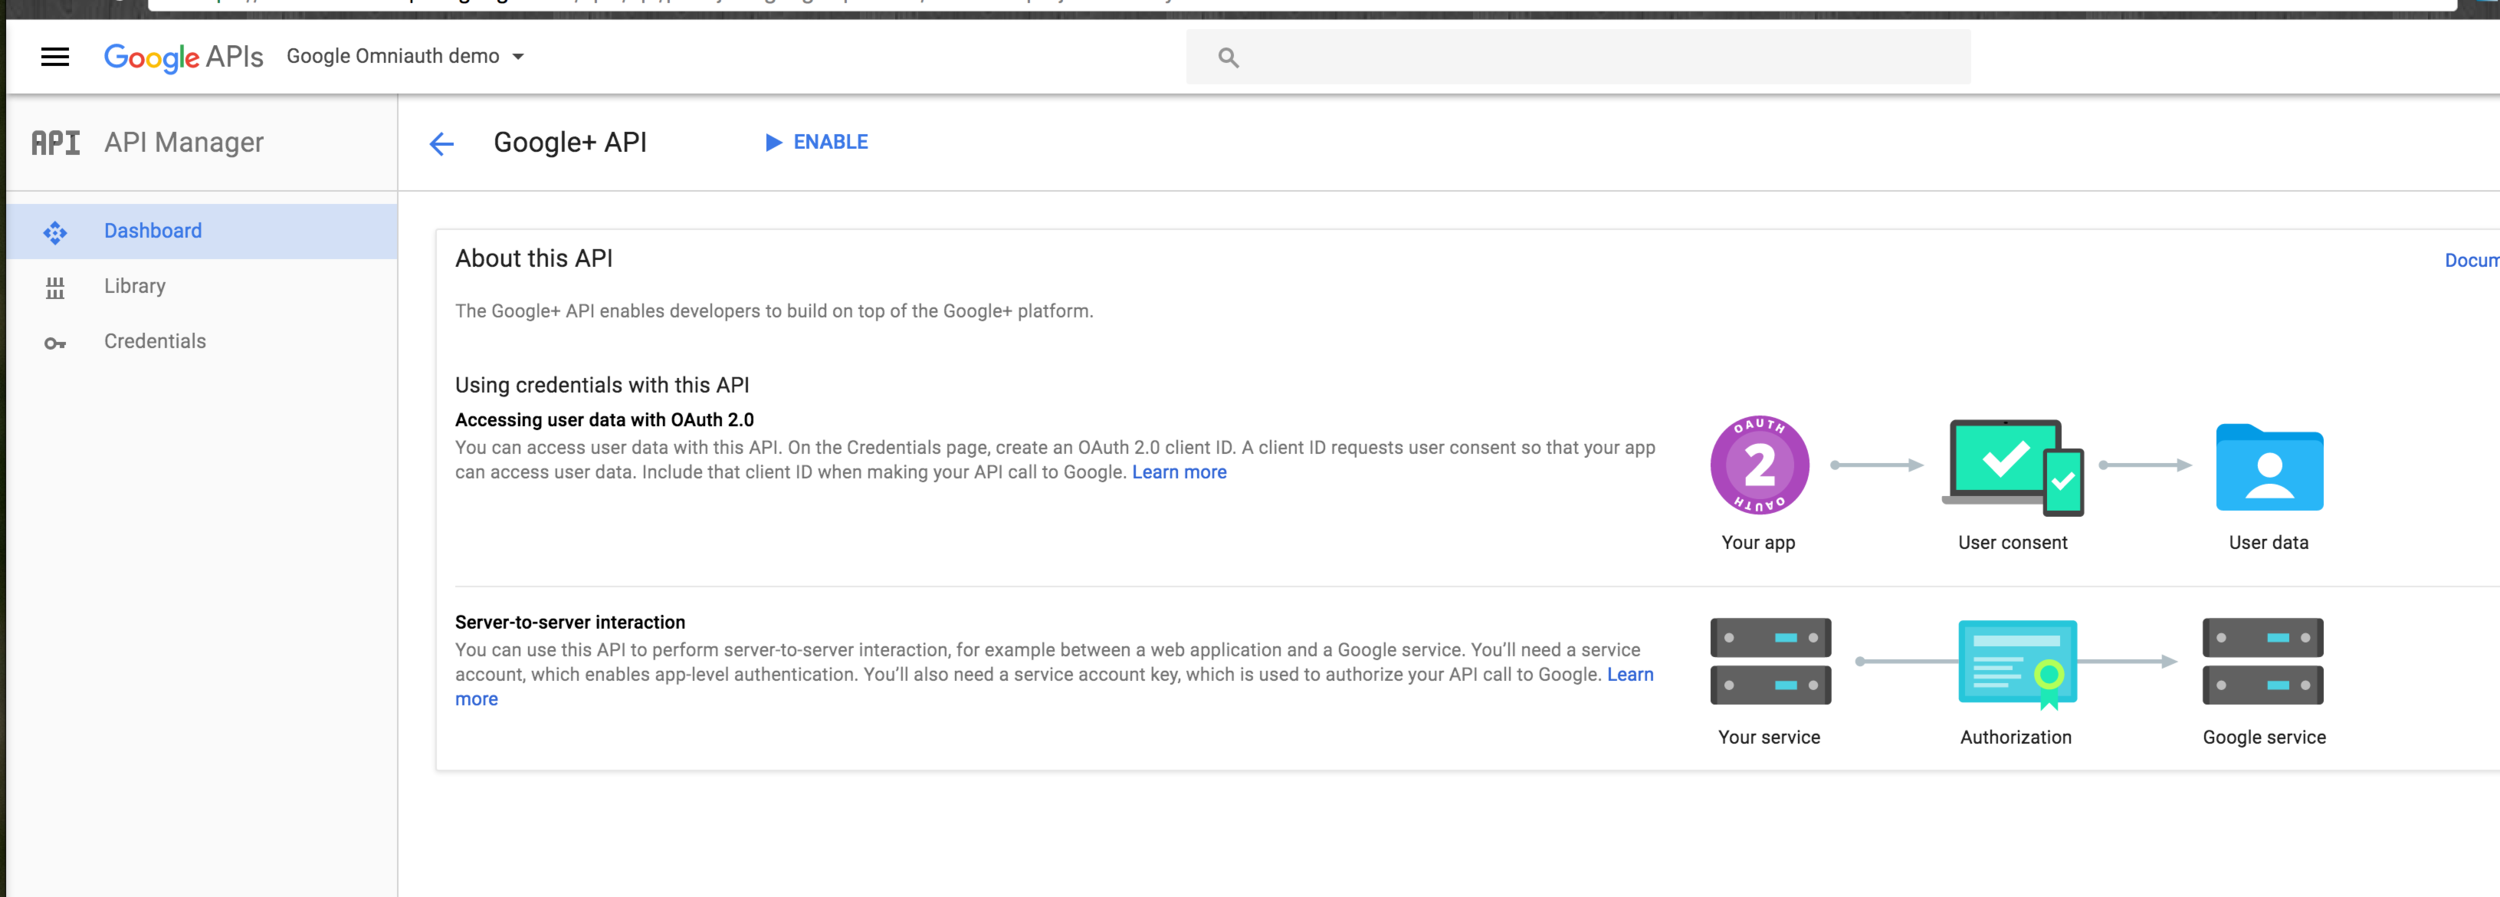The height and width of the screenshot is (897, 2500).
Task: Click the Credentials key icon
Action: [55, 344]
